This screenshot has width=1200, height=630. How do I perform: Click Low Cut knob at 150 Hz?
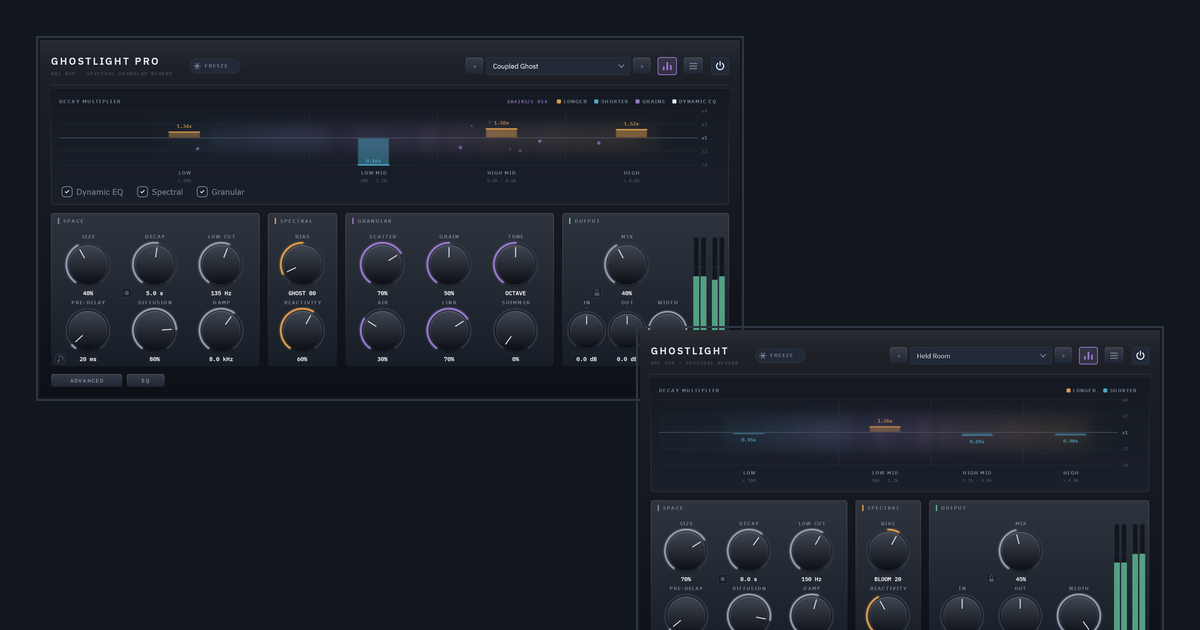point(811,551)
